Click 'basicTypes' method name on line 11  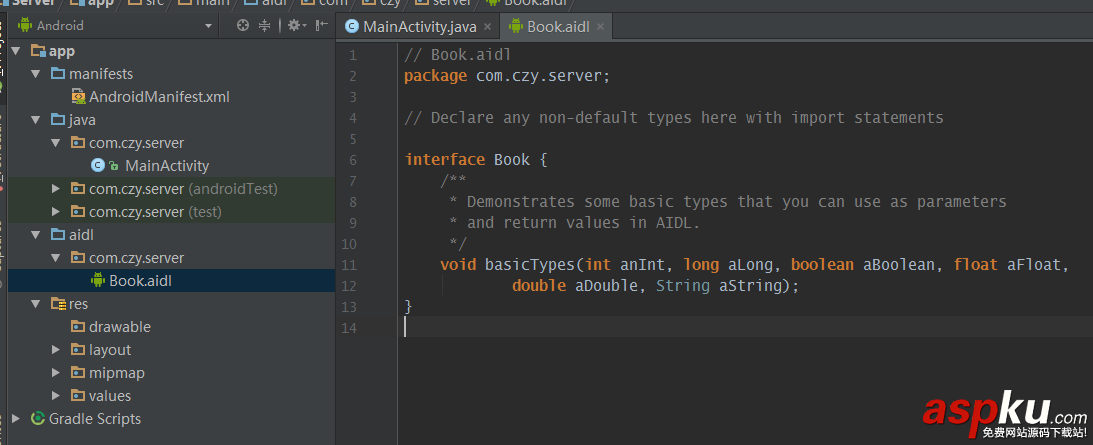530,264
